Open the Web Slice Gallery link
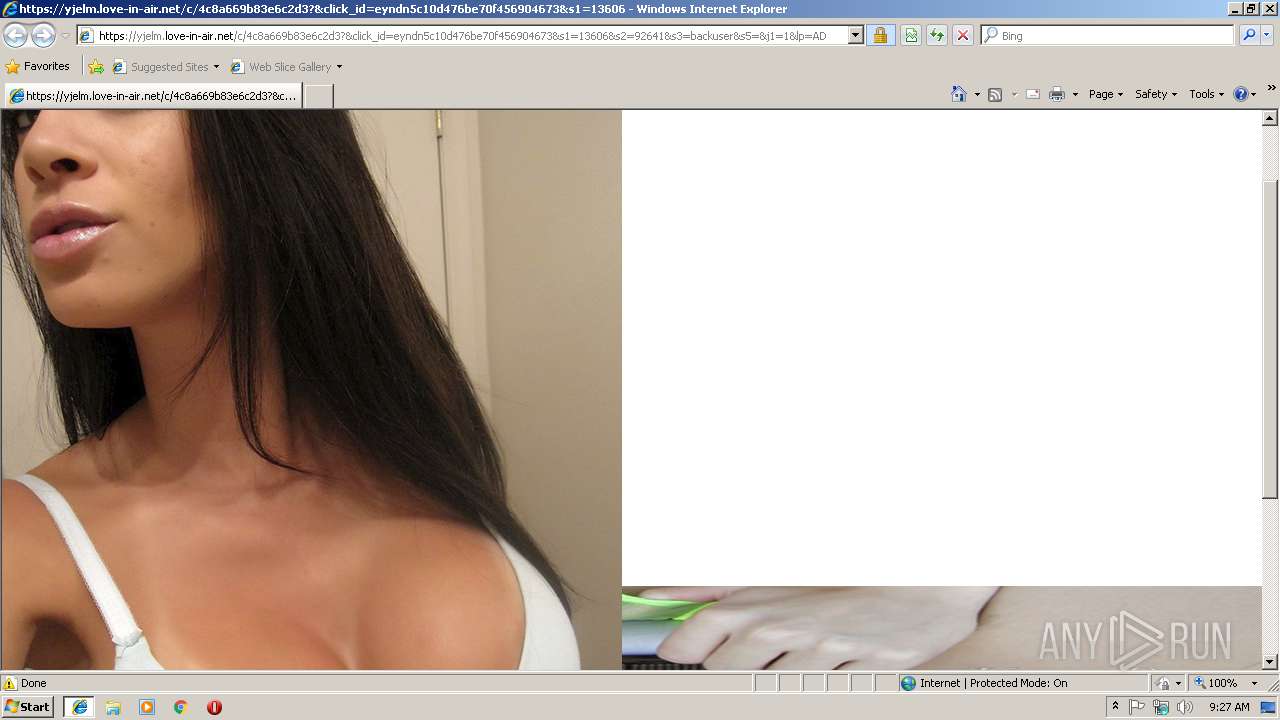The height and width of the screenshot is (720, 1280). pos(281,67)
